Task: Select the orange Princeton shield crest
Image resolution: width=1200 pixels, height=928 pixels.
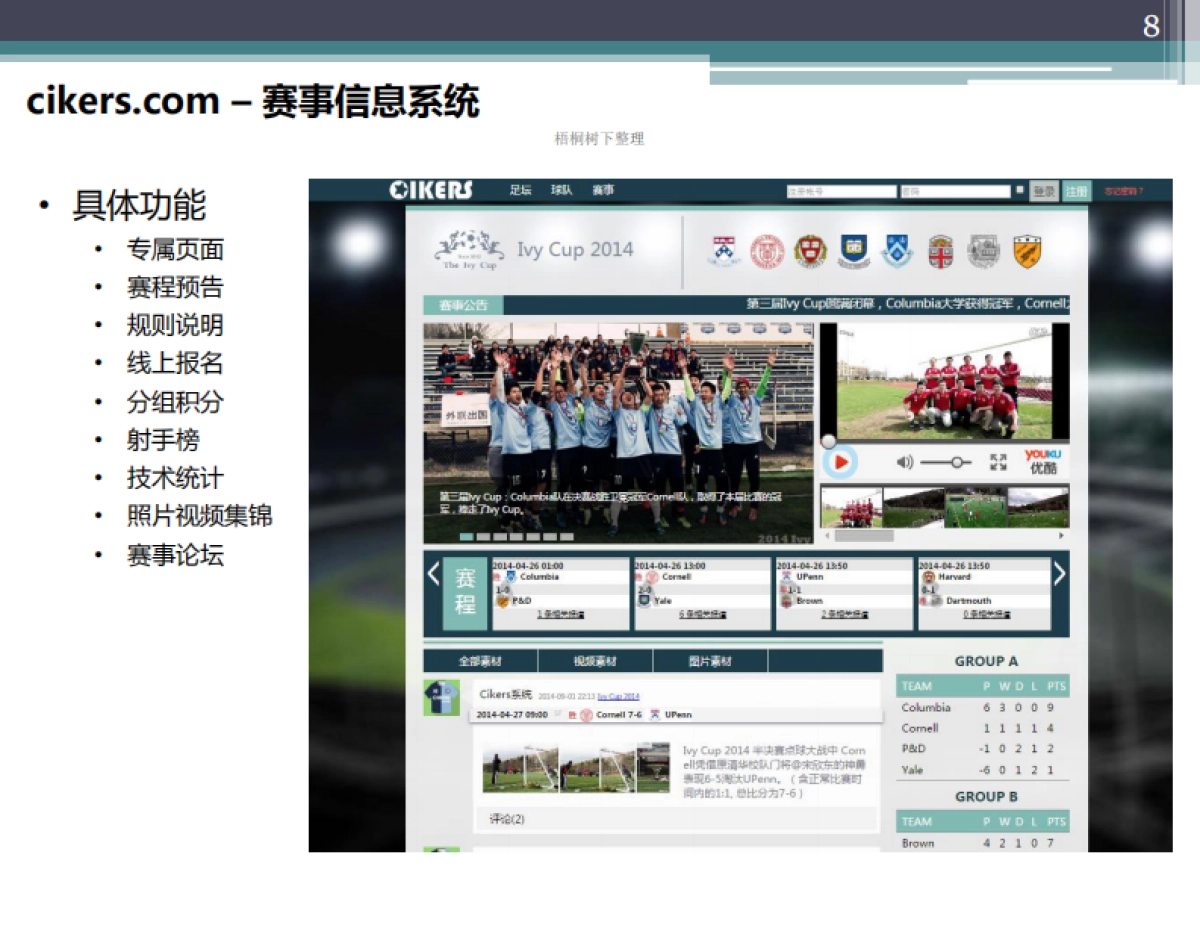Action: pyautogui.click(x=1027, y=251)
